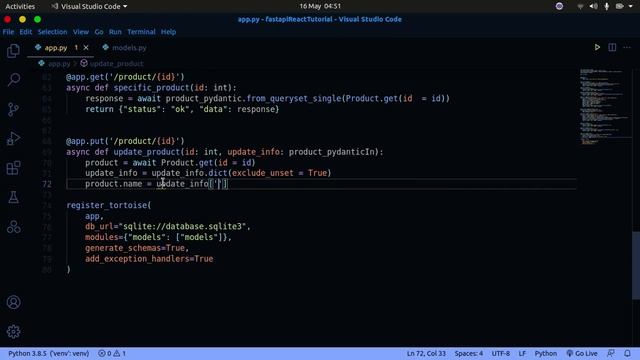Split the editor to the right
This screenshot has height=360, width=640.
click(x=612, y=47)
